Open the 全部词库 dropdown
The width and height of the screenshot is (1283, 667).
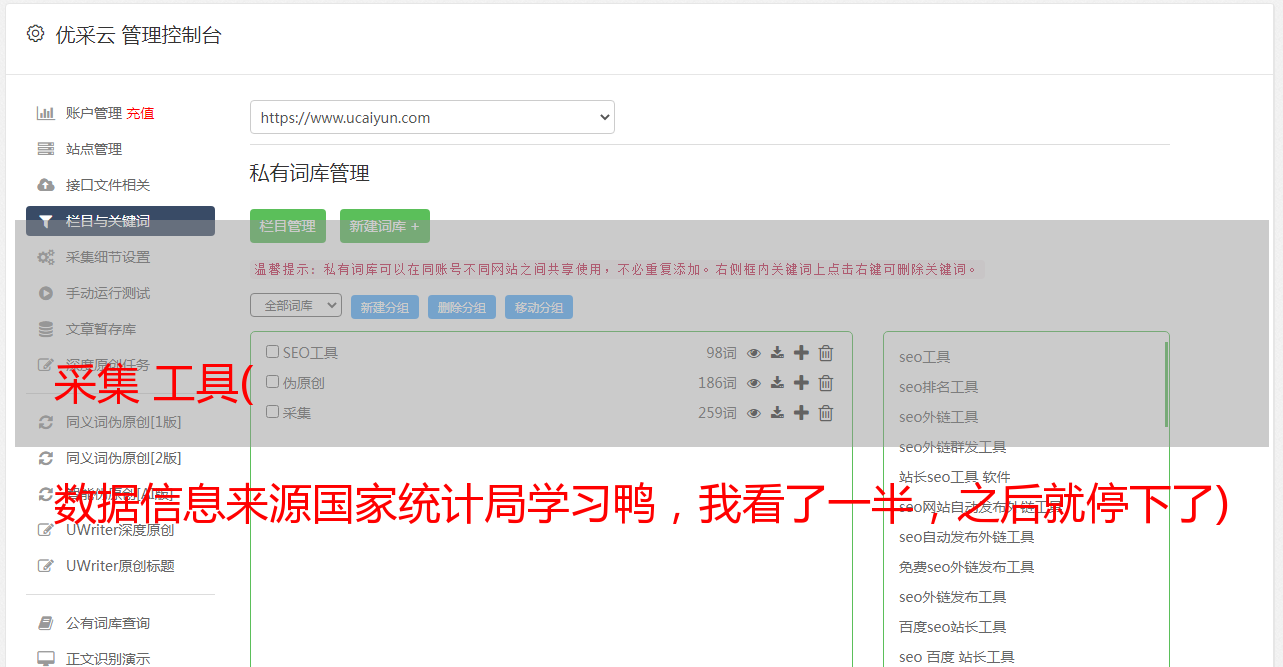[296, 305]
